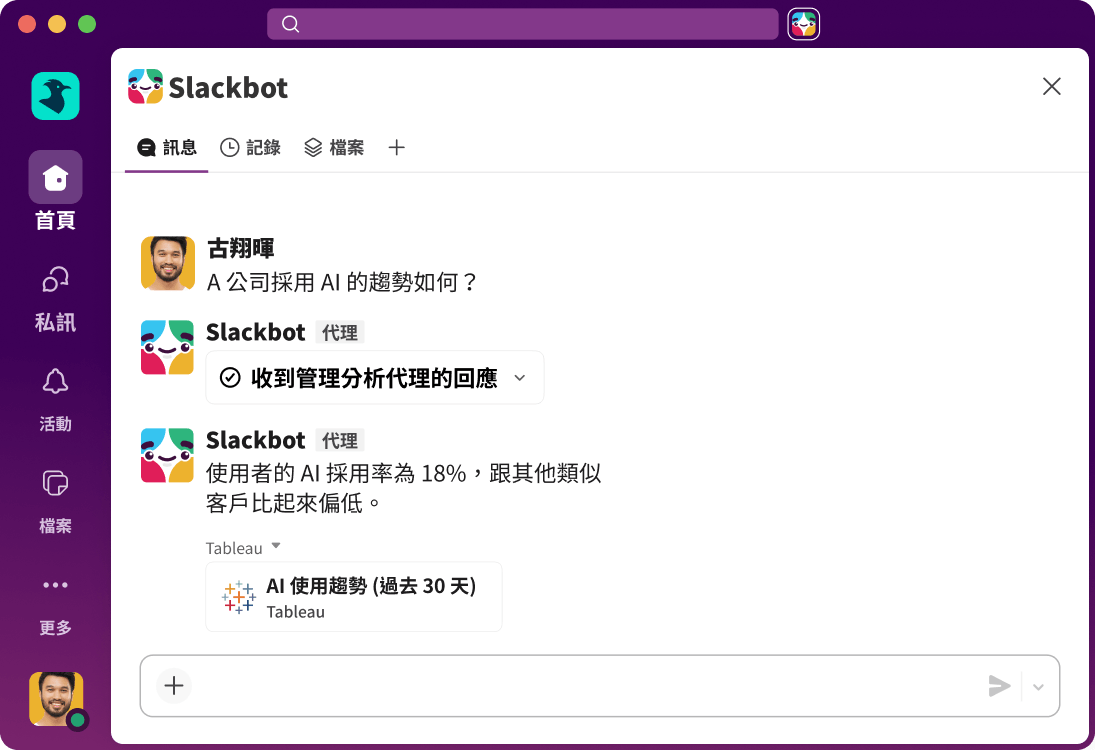Image resolution: width=1095 pixels, height=750 pixels.
Task: Click the 古翔暉 profile photo in the message
Action: 167,263
